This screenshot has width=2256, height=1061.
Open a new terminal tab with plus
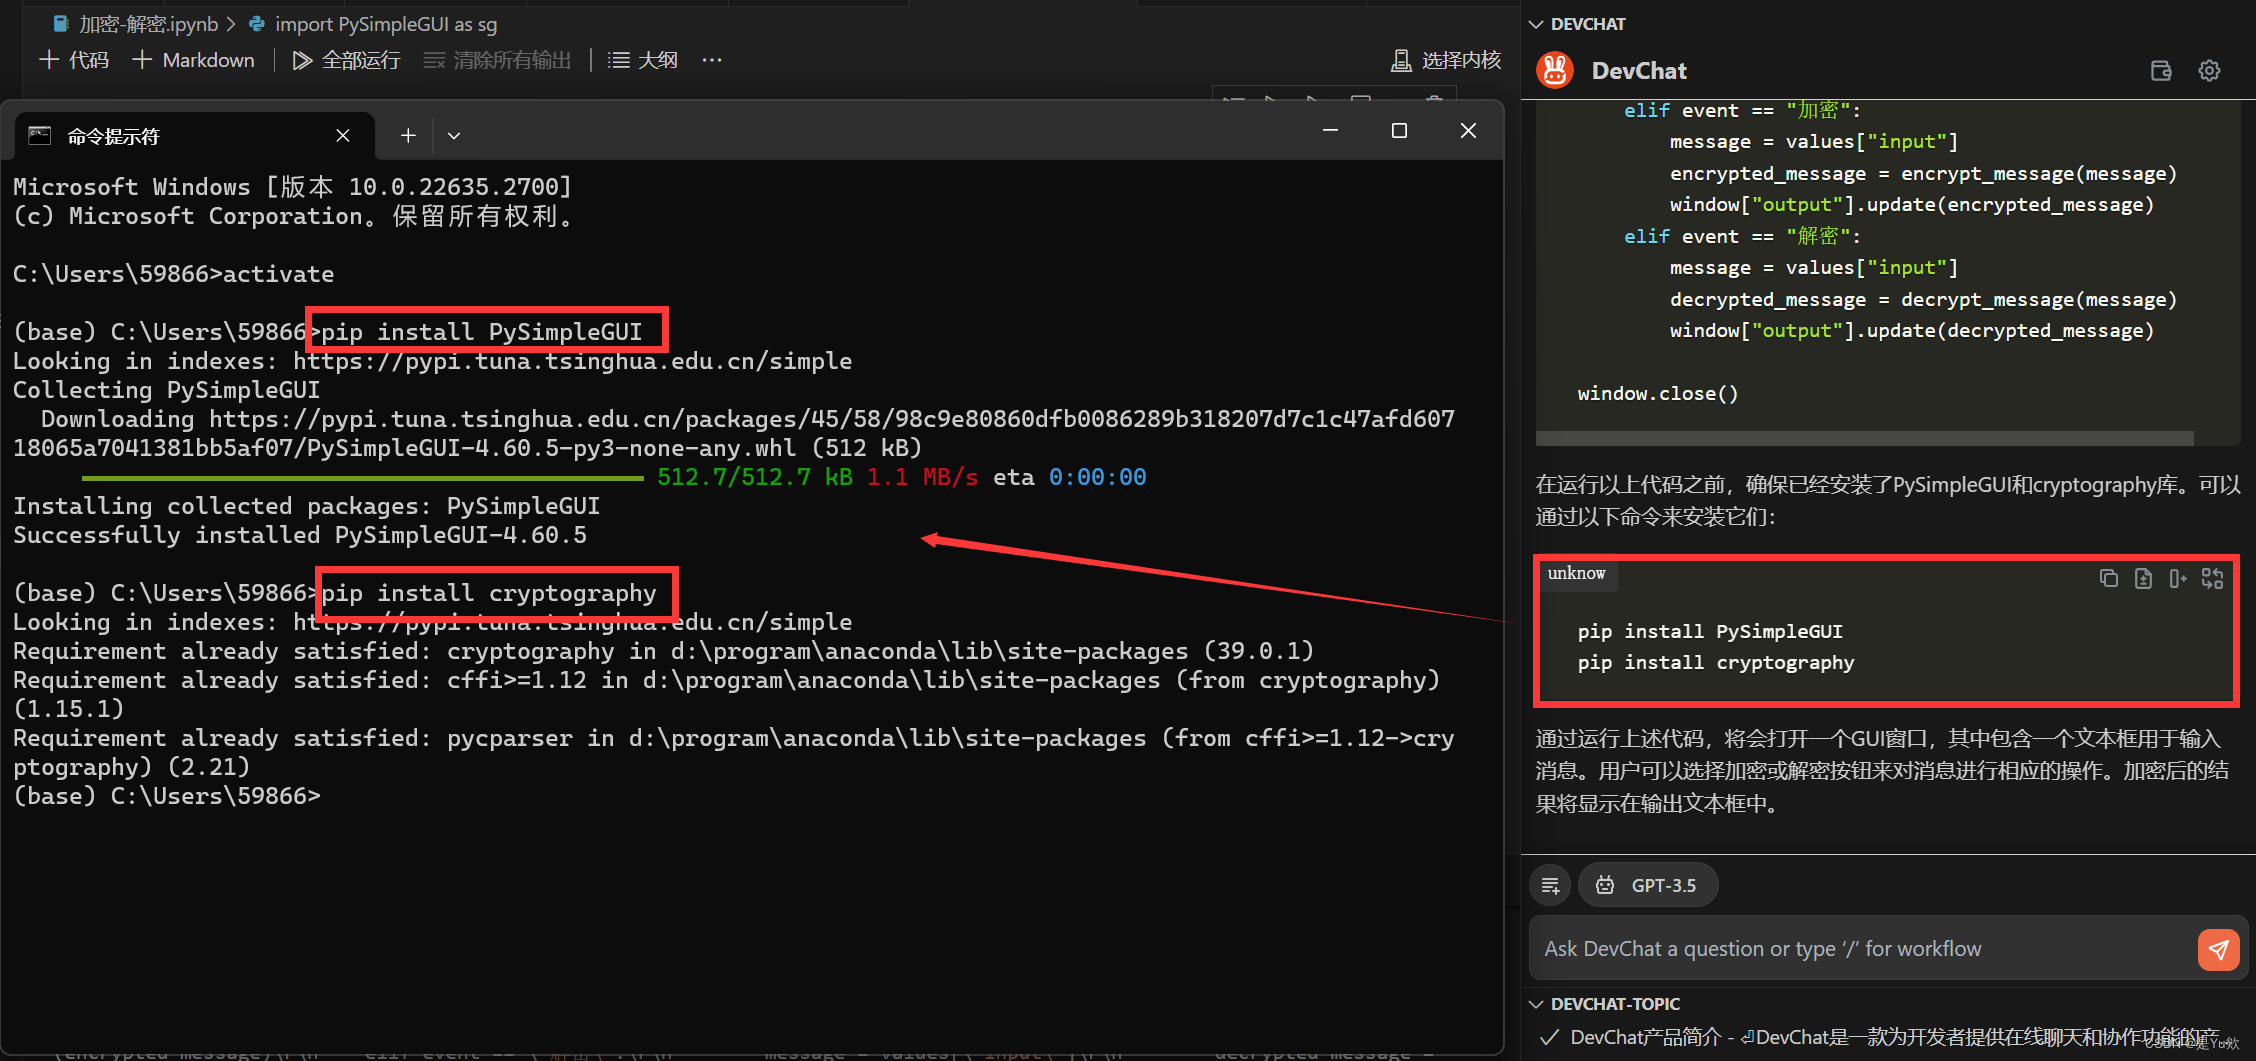[x=408, y=135]
